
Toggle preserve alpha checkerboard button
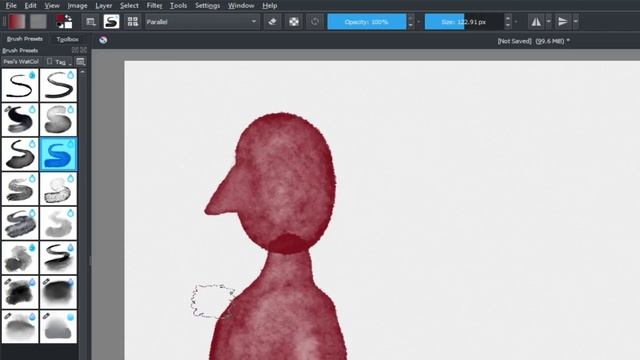click(x=293, y=22)
